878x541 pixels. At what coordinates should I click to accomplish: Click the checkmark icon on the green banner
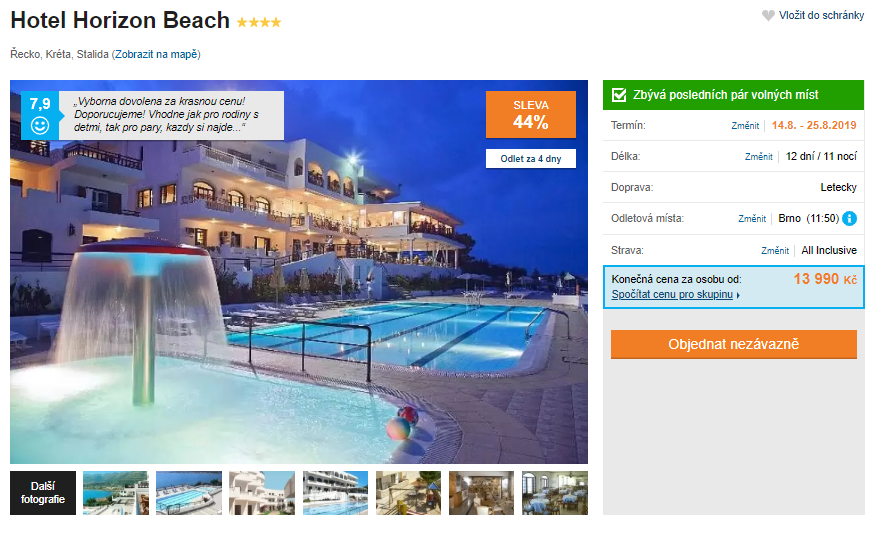(619, 95)
